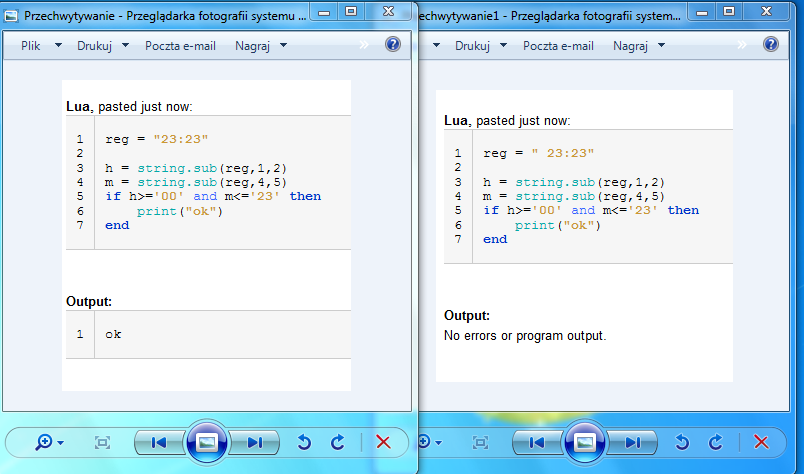804x474 pixels.
Task: Click print("ok") line in the left image
Action: pos(179,211)
